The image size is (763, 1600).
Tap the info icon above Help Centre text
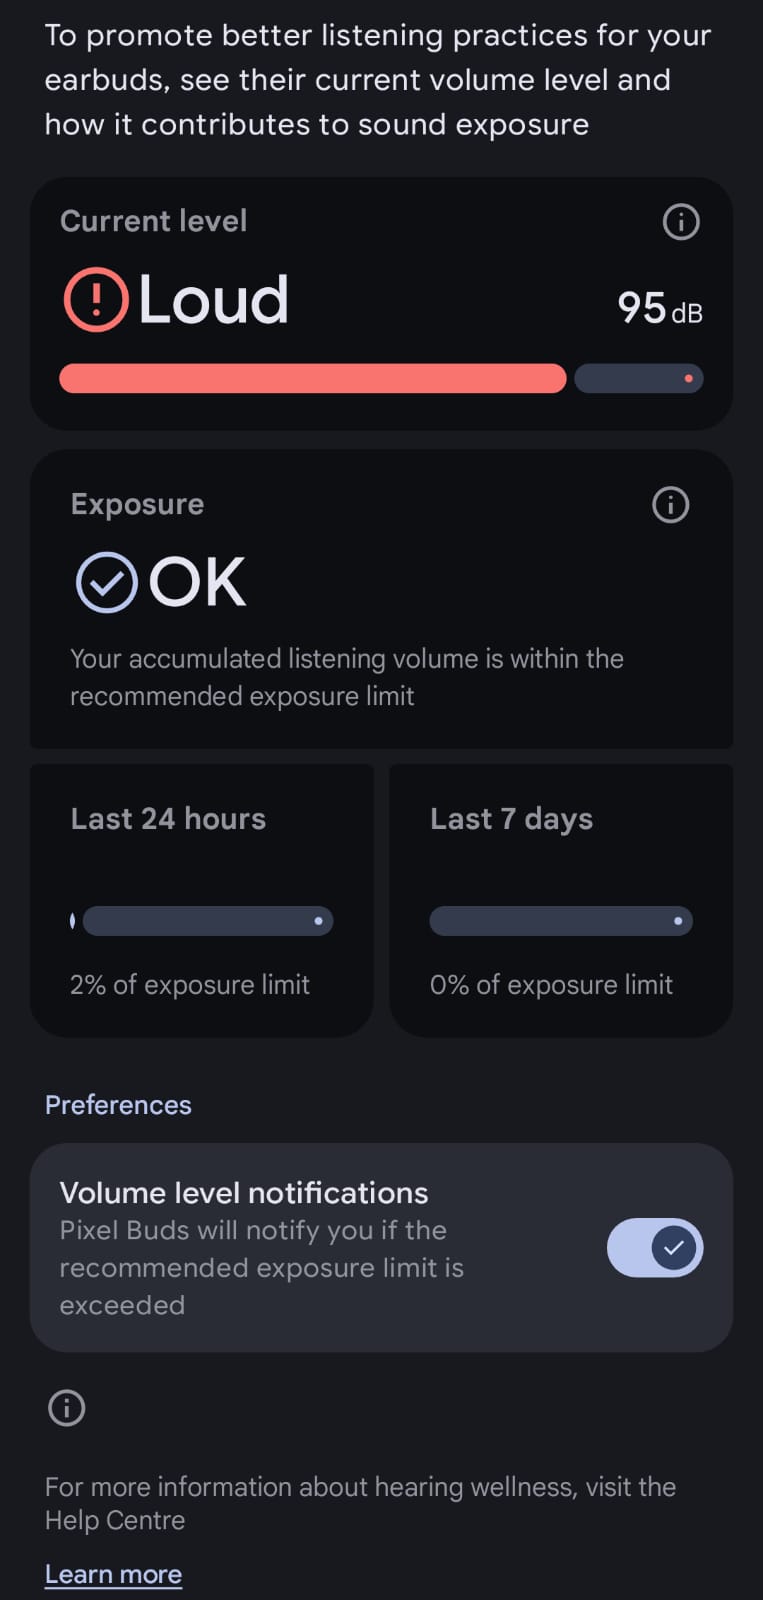(67, 1408)
